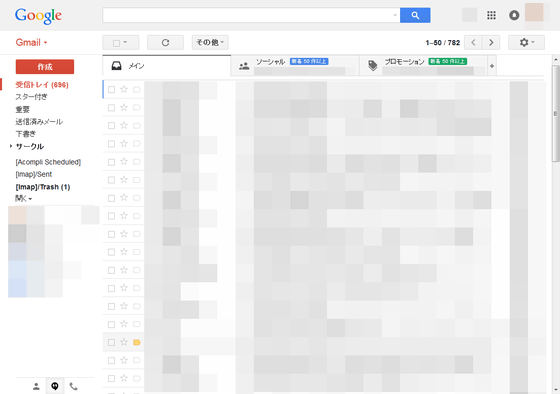Viewport: 560px width, 394px height.
Task: Show search options arrow in search box
Action: pyautogui.click(x=395, y=15)
